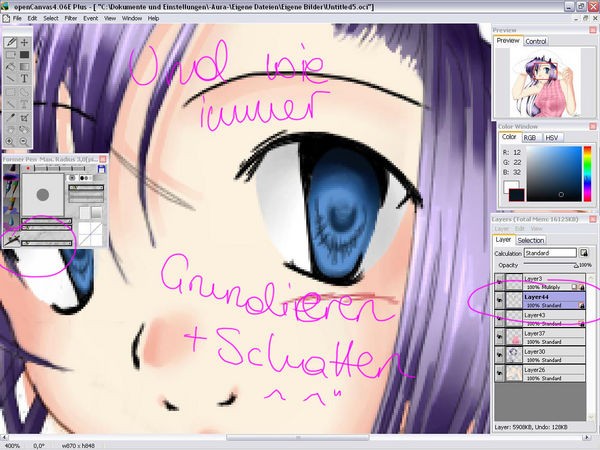Switch to the Selection tab
The width and height of the screenshot is (600, 450).
(x=531, y=240)
